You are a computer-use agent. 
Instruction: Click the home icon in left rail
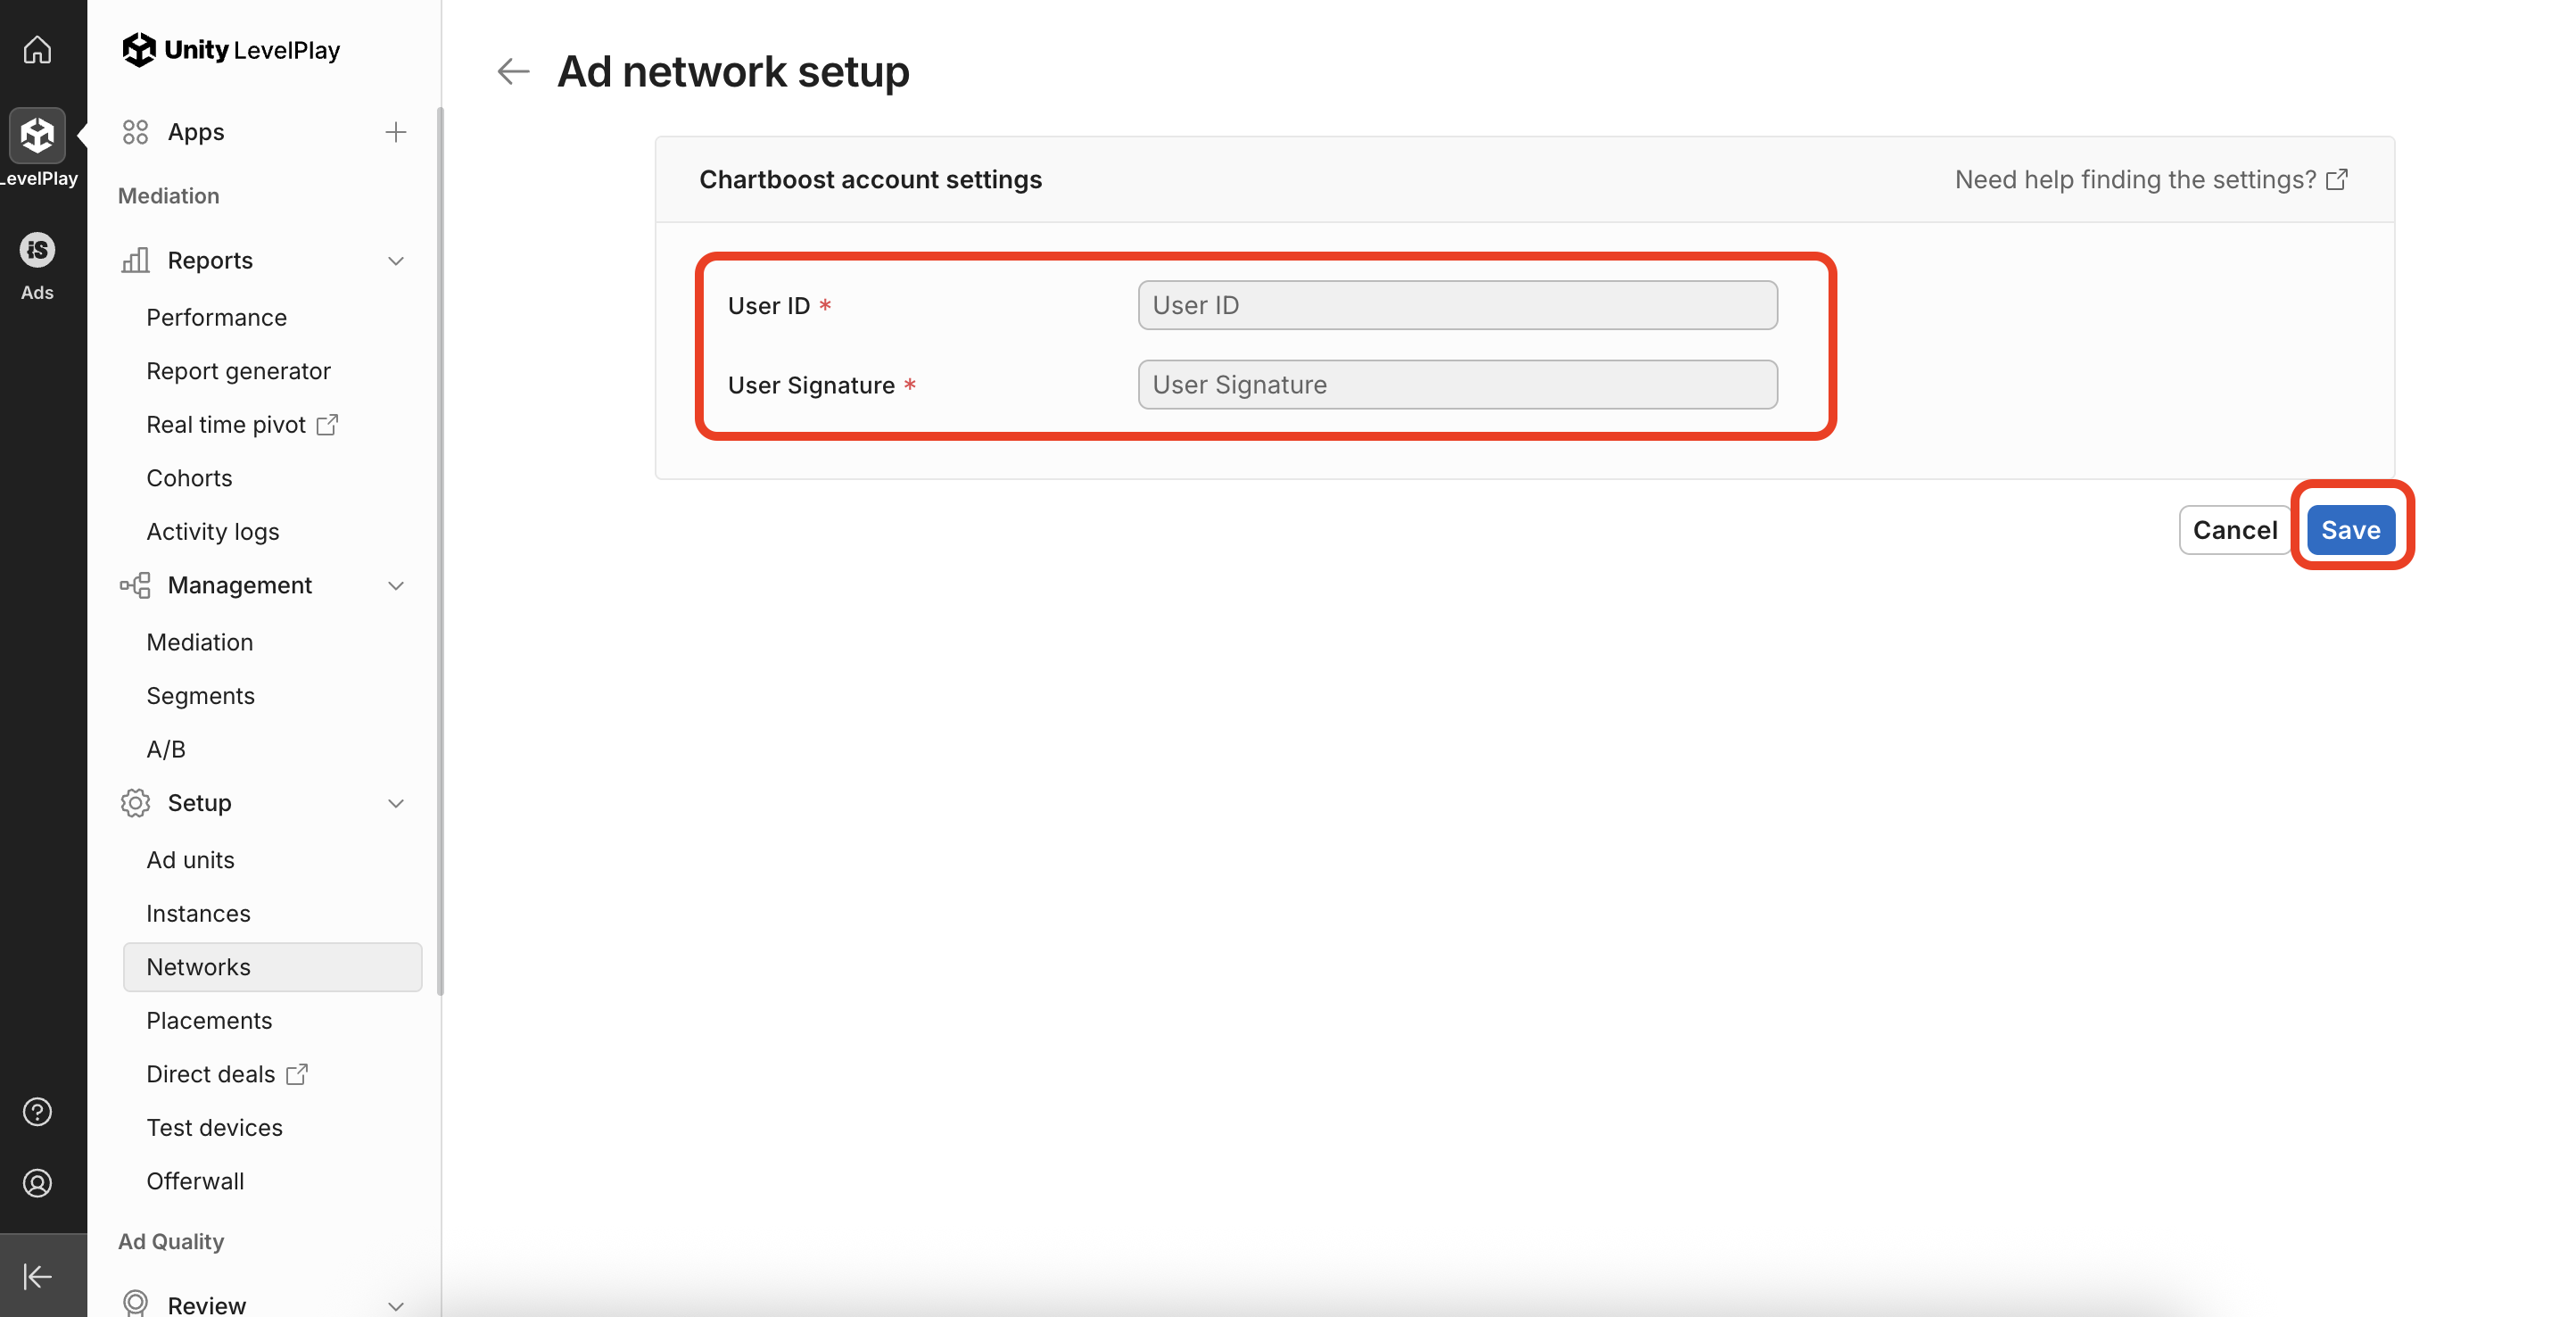pos(37,49)
